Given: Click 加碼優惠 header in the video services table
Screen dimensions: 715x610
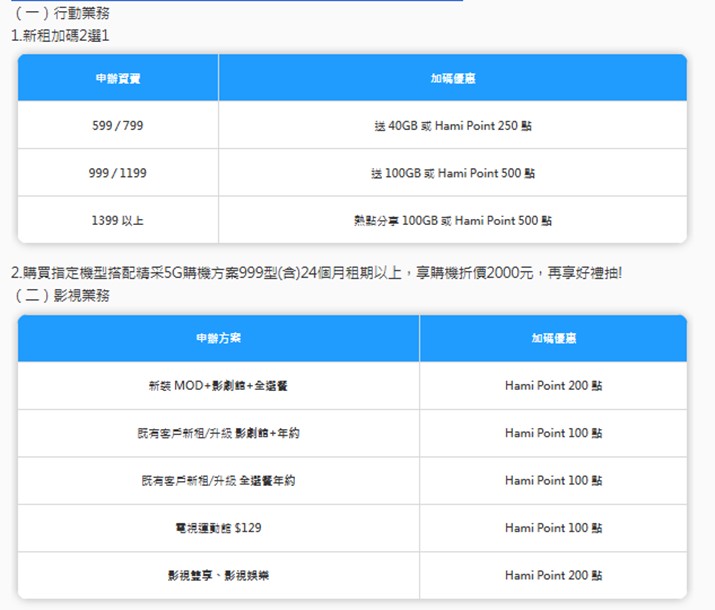Looking at the screenshot, I should pyautogui.click(x=553, y=338).
